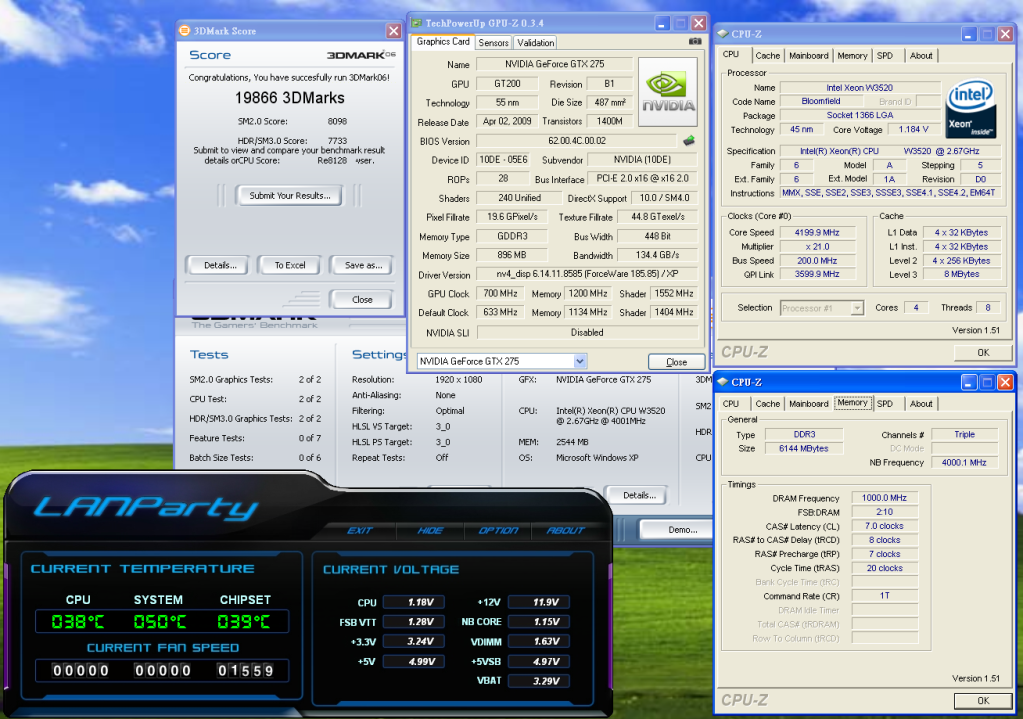This screenshot has width=1023, height=719.
Task: Click the Intel Xeon logo in CPU-Z
Action: click(971, 109)
